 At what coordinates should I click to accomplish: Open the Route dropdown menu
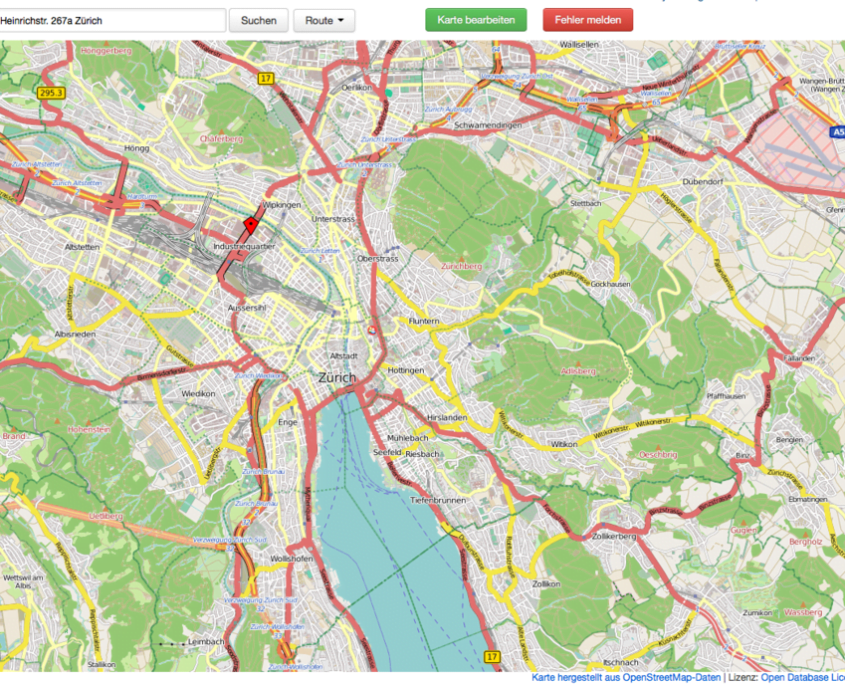click(324, 20)
